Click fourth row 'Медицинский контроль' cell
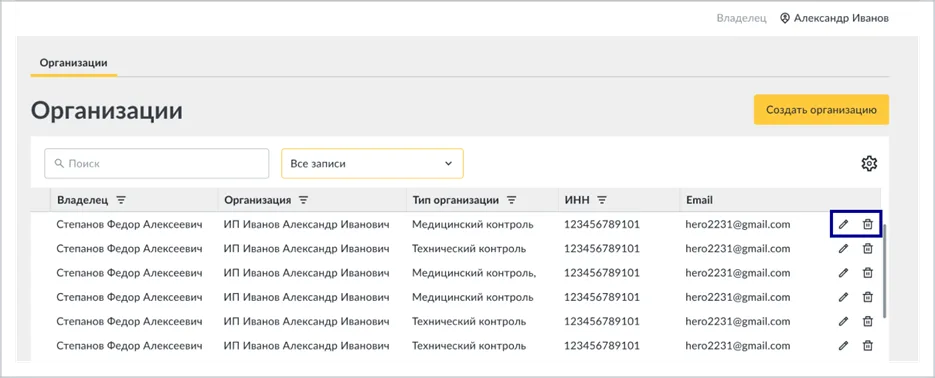The height and width of the screenshot is (378, 935). (x=472, y=297)
